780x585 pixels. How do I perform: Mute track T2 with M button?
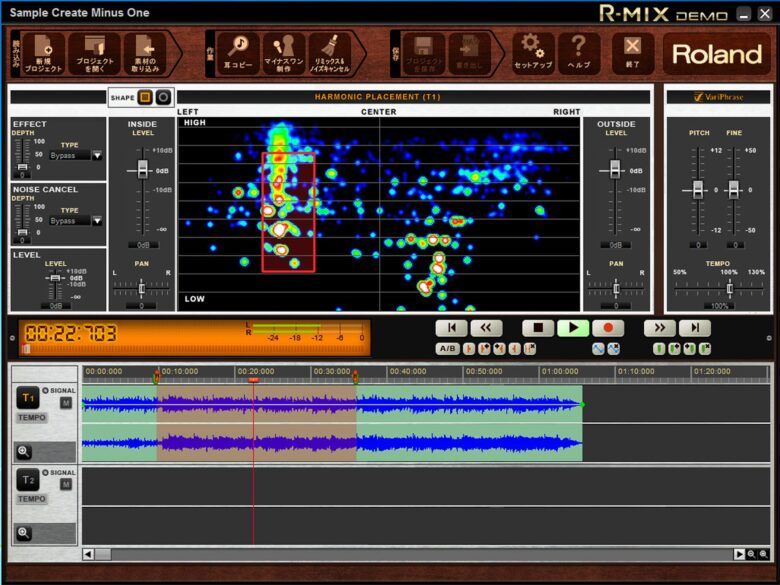pos(66,484)
